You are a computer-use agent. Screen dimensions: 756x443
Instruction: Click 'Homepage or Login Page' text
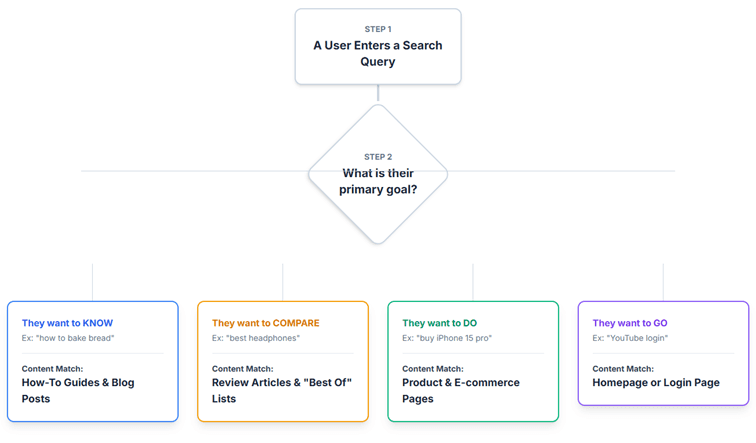tap(656, 382)
